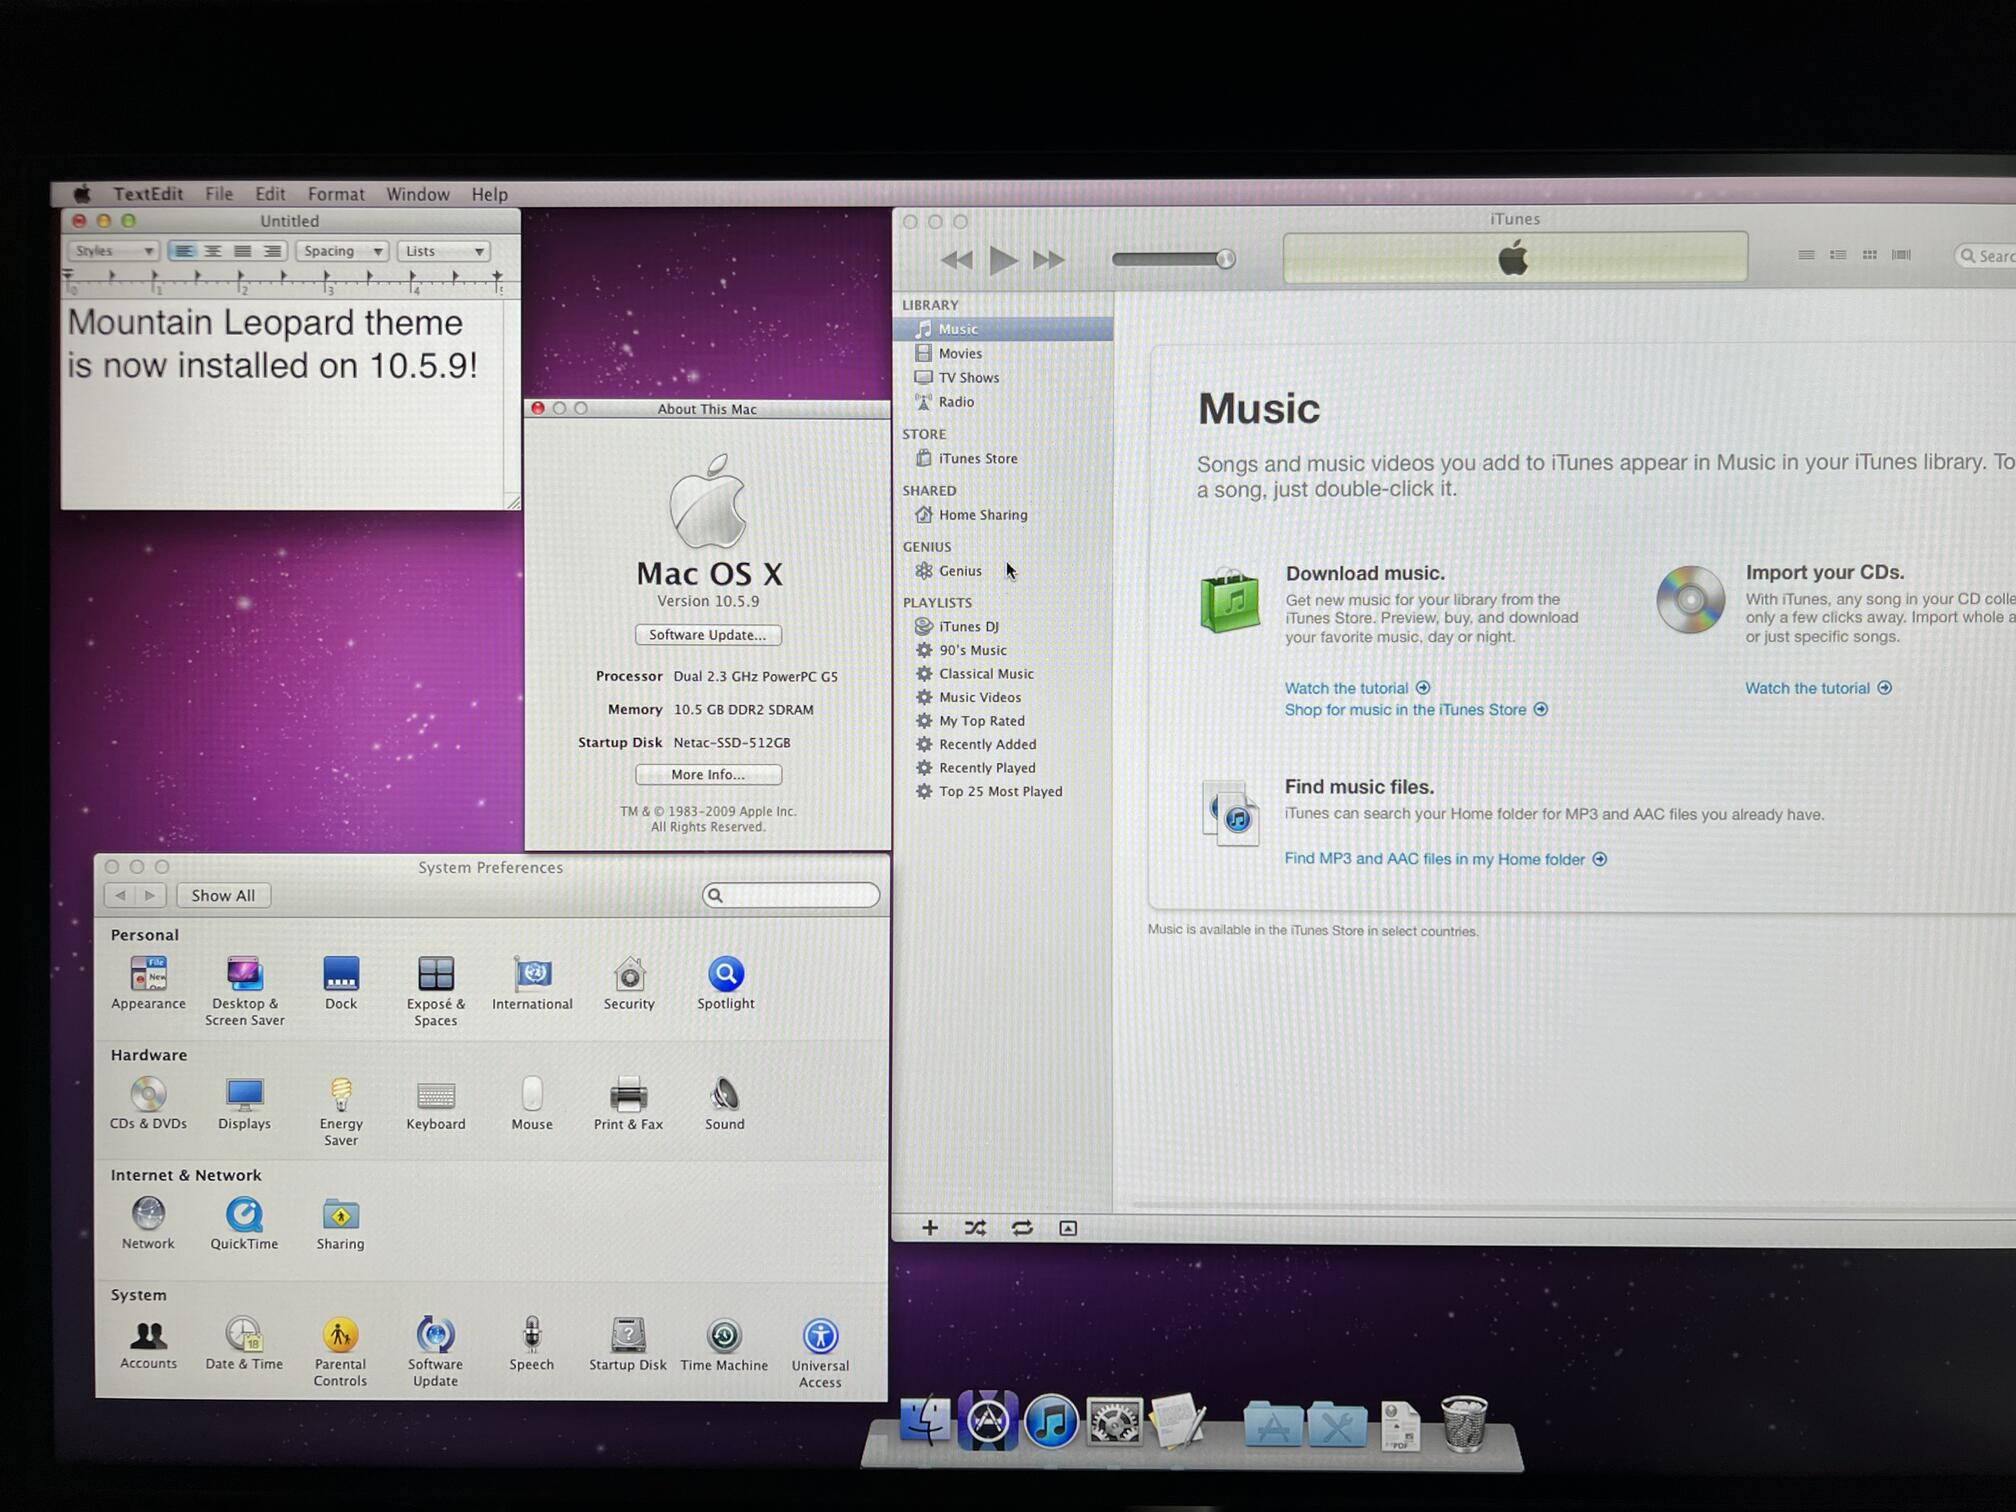Click the Finder icon in the Dock
This screenshot has height=1512, width=2016.
(x=925, y=1421)
